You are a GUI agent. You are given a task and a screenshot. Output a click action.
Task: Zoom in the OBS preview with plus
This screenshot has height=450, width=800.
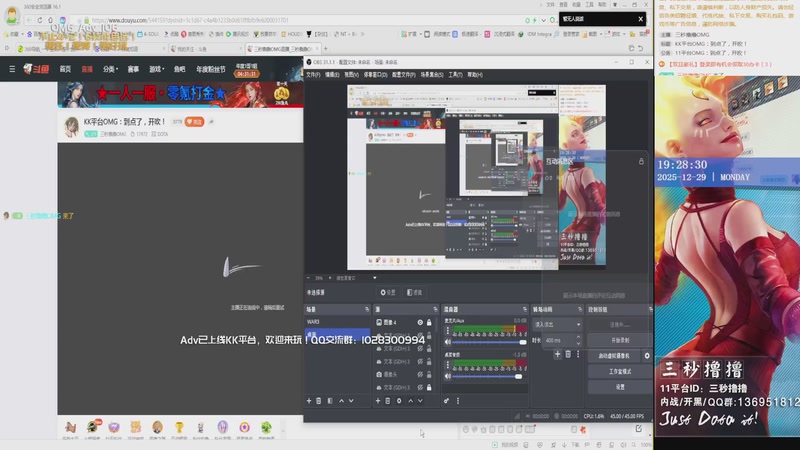[x=330, y=278]
